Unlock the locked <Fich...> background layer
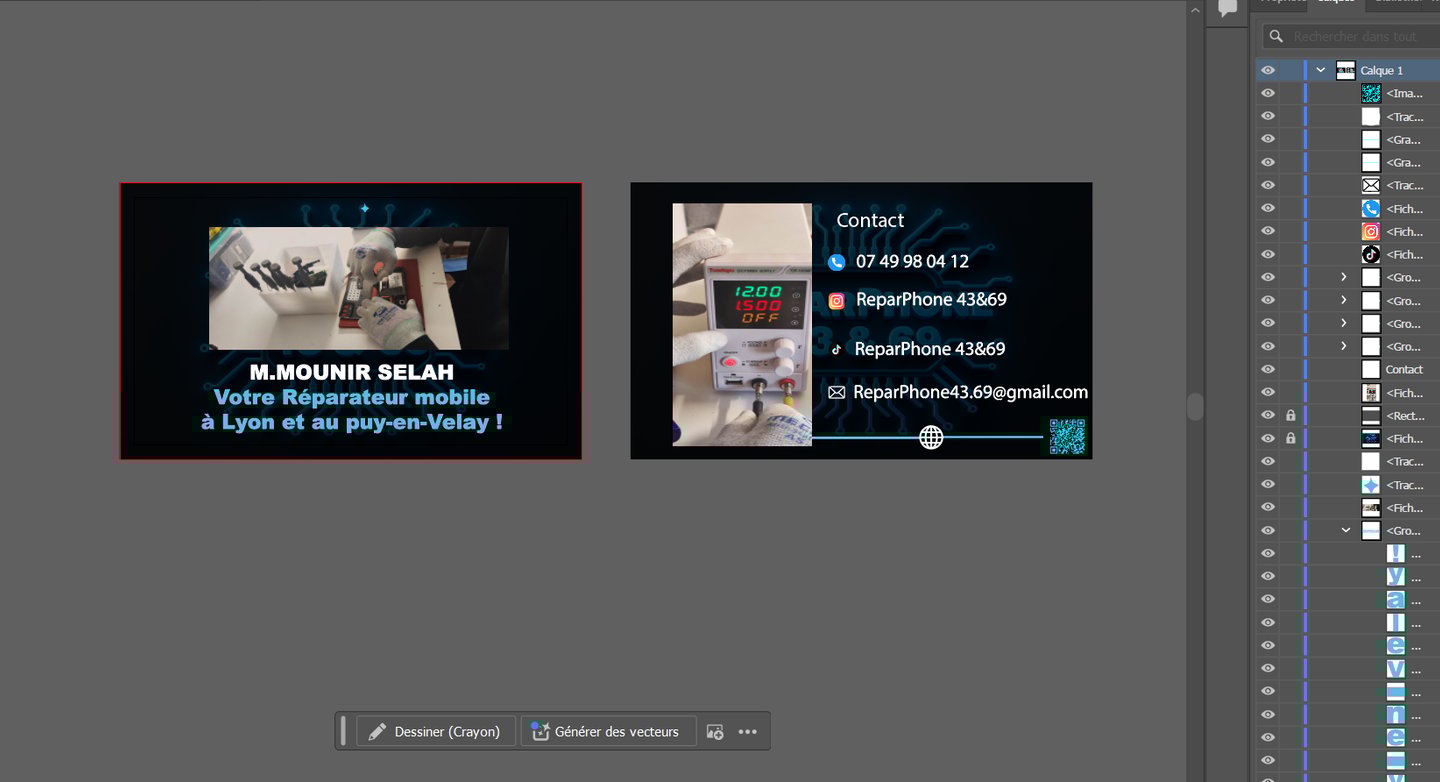The width and height of the screenshot is (1440, 782). pos(1291,438)
